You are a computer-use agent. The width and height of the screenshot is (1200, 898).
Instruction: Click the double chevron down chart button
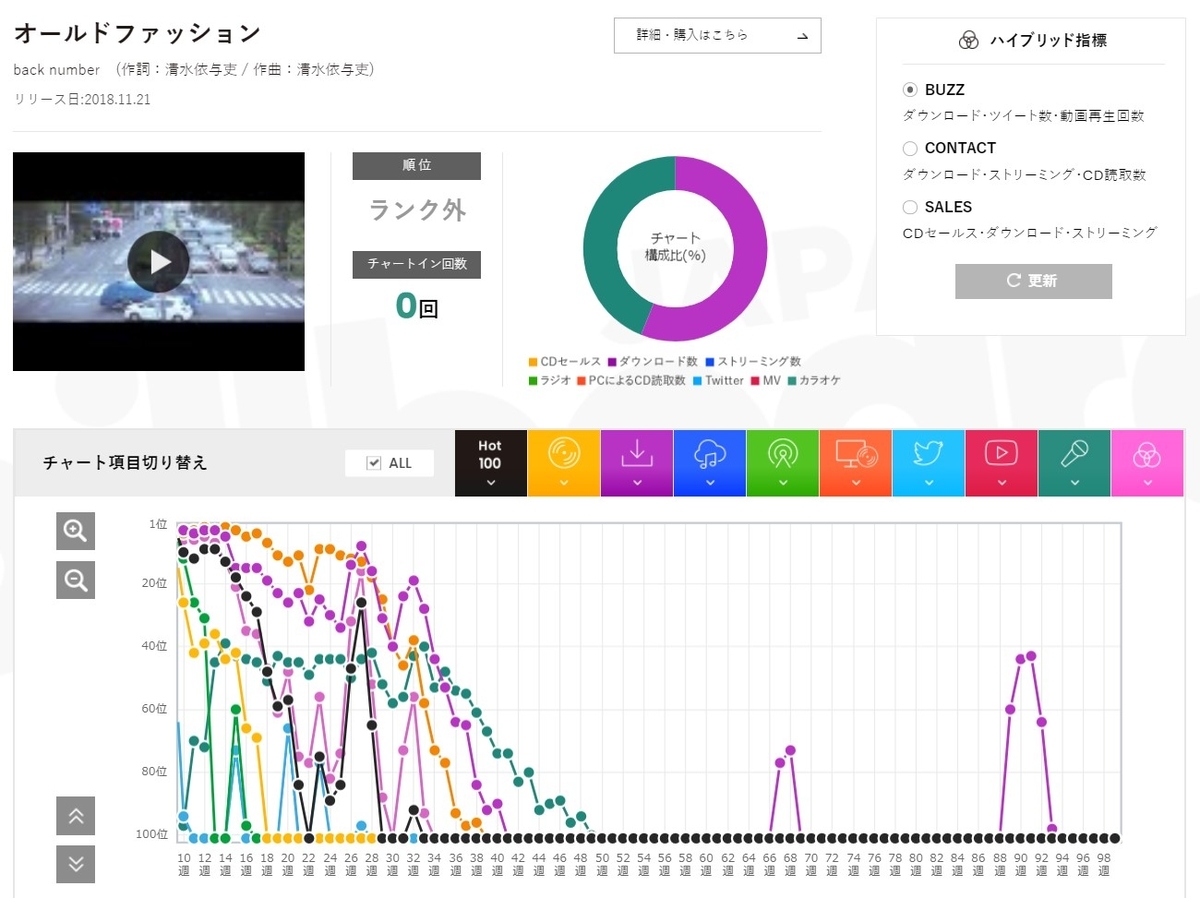click(x=75, y=865)
